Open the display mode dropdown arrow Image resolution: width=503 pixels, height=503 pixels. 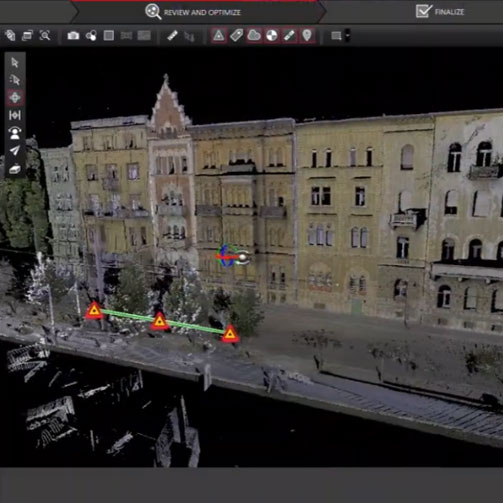(x=348, y=35)
